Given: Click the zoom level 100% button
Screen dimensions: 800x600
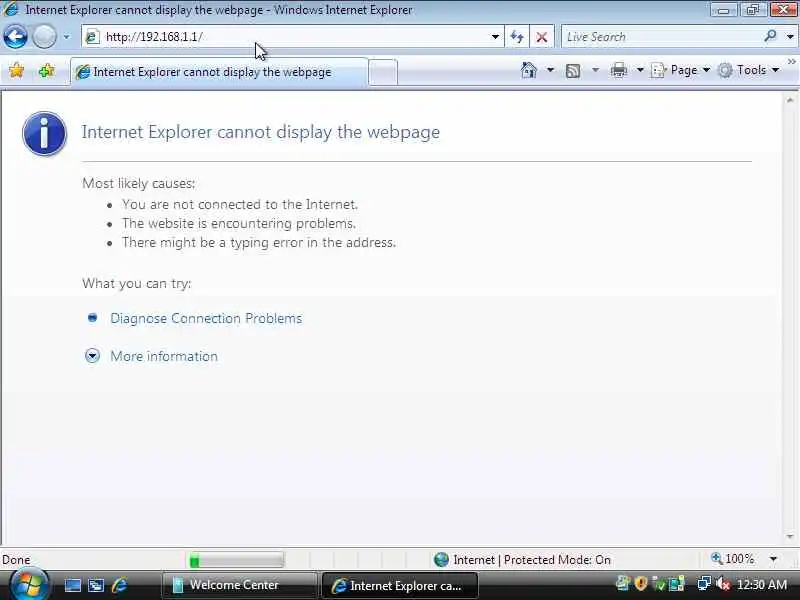Looking at the screenshot, I should 733,559.
